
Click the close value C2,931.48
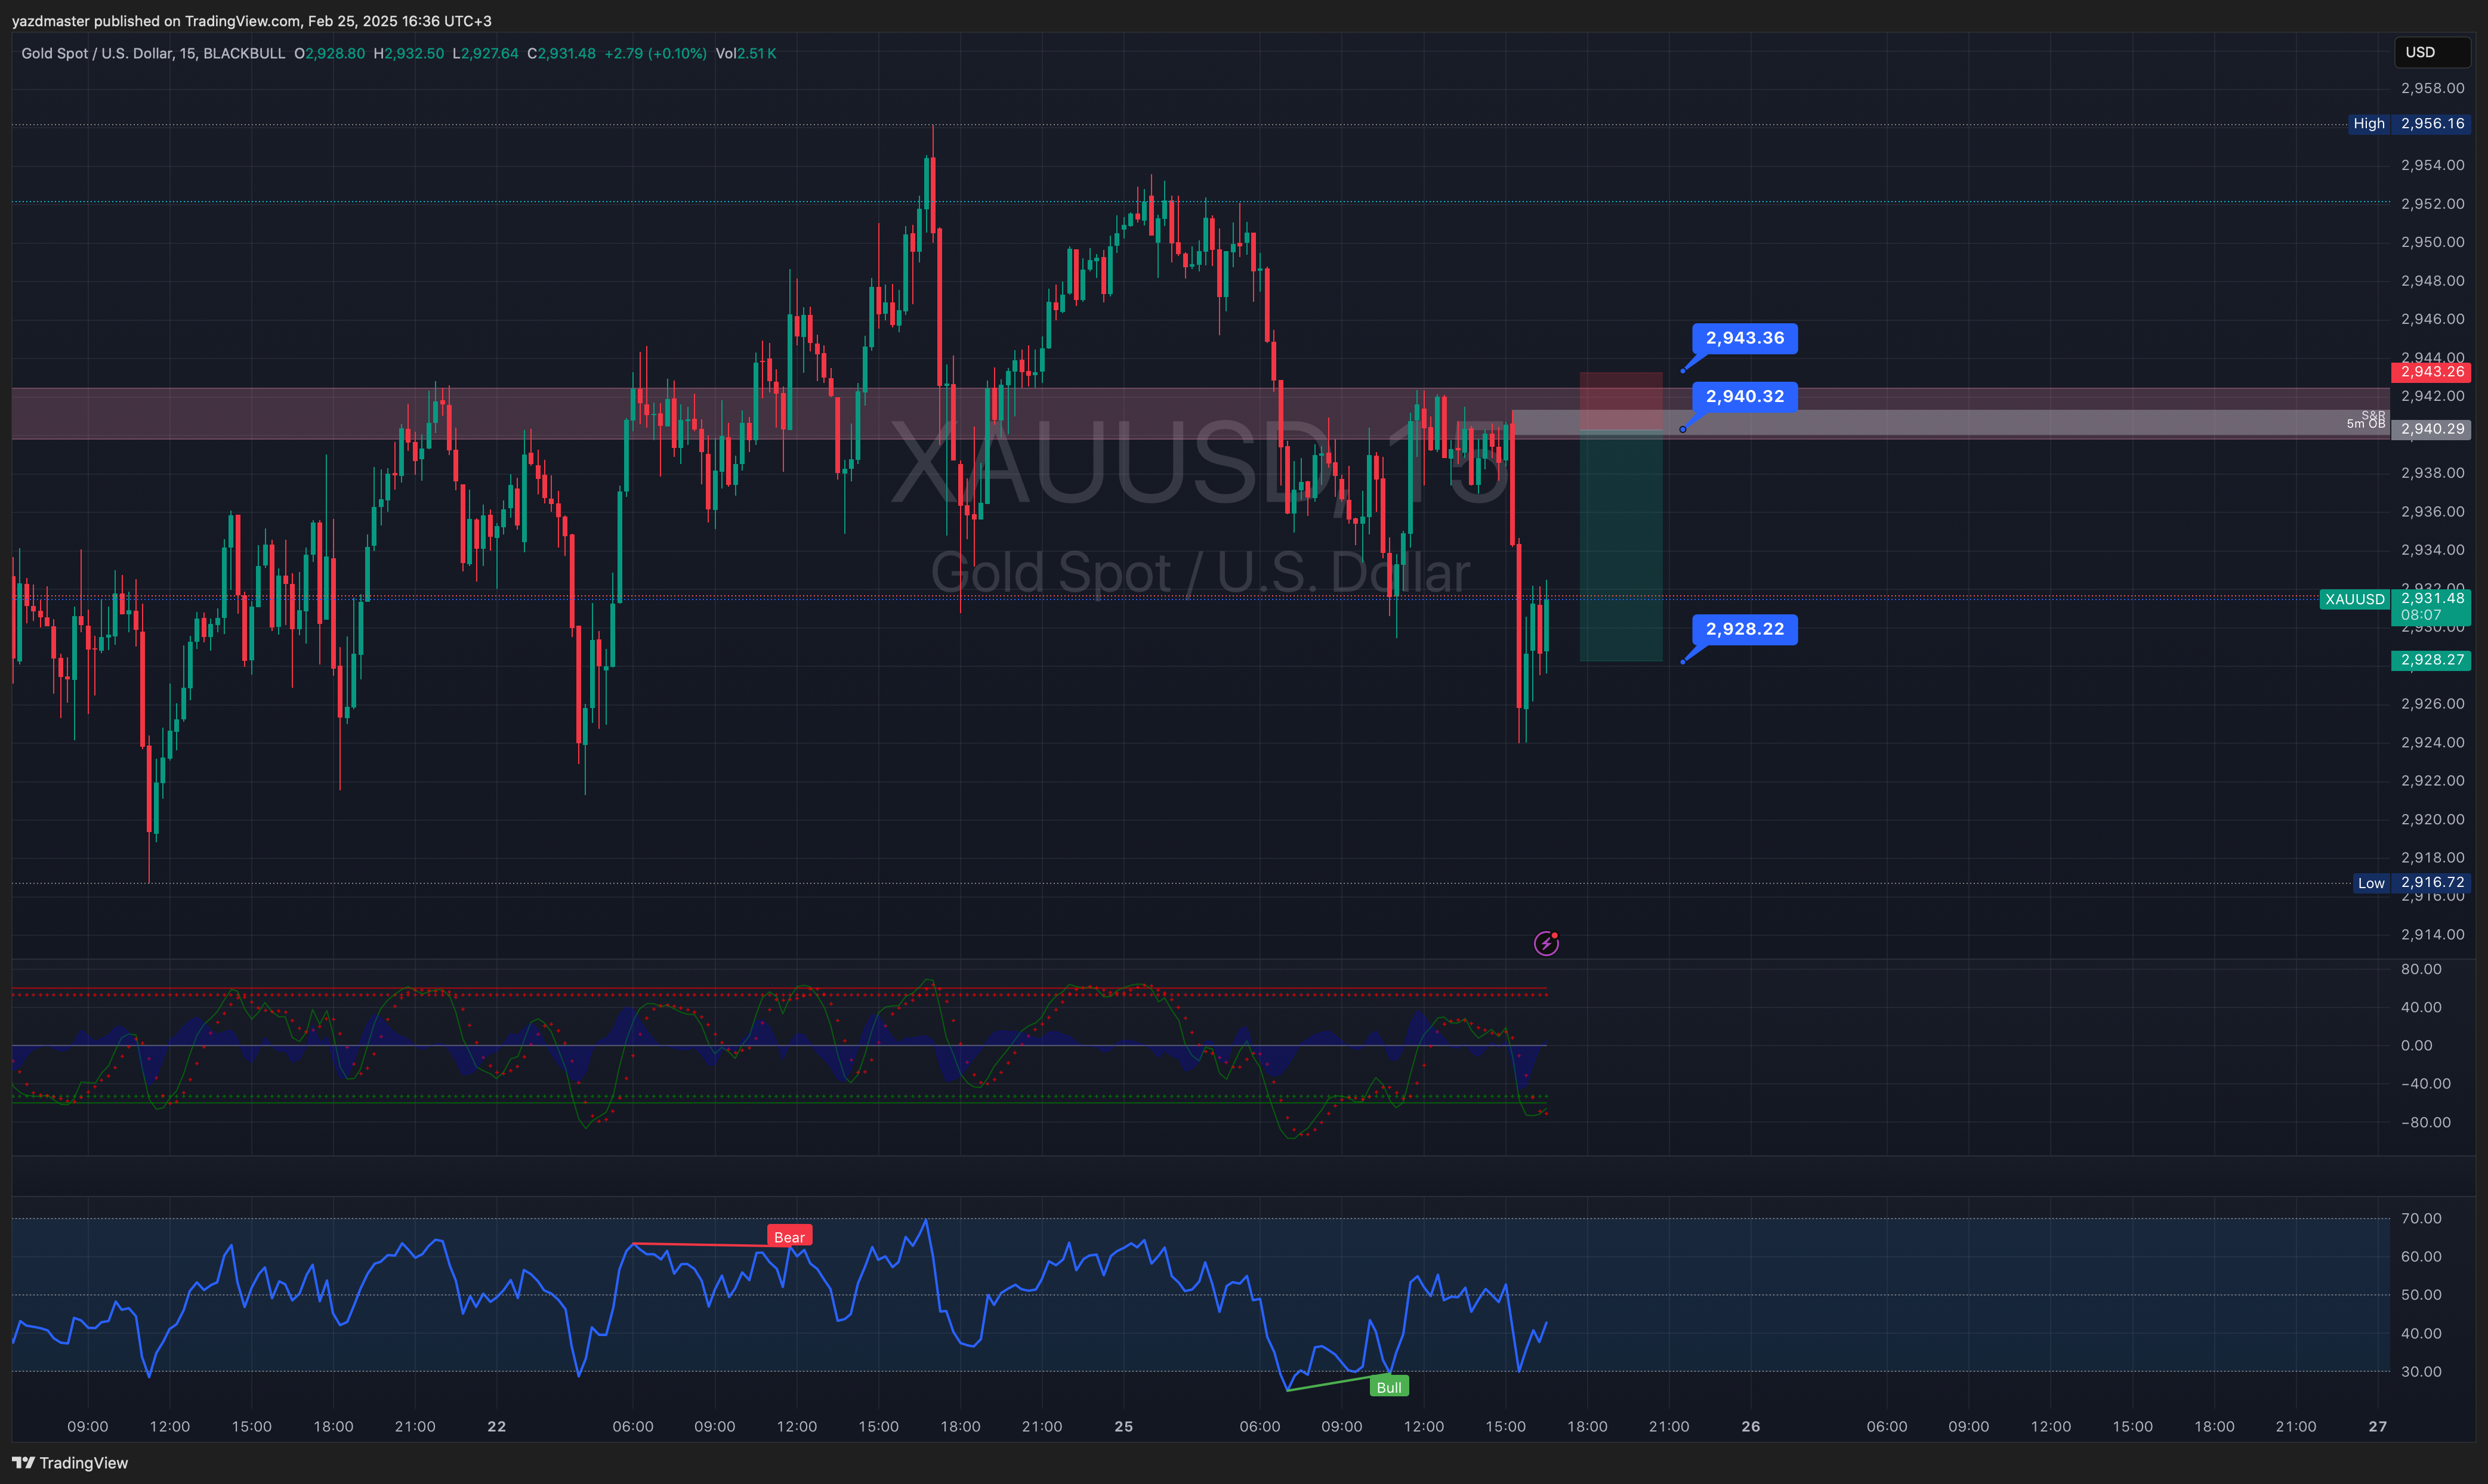coord(562,53)
